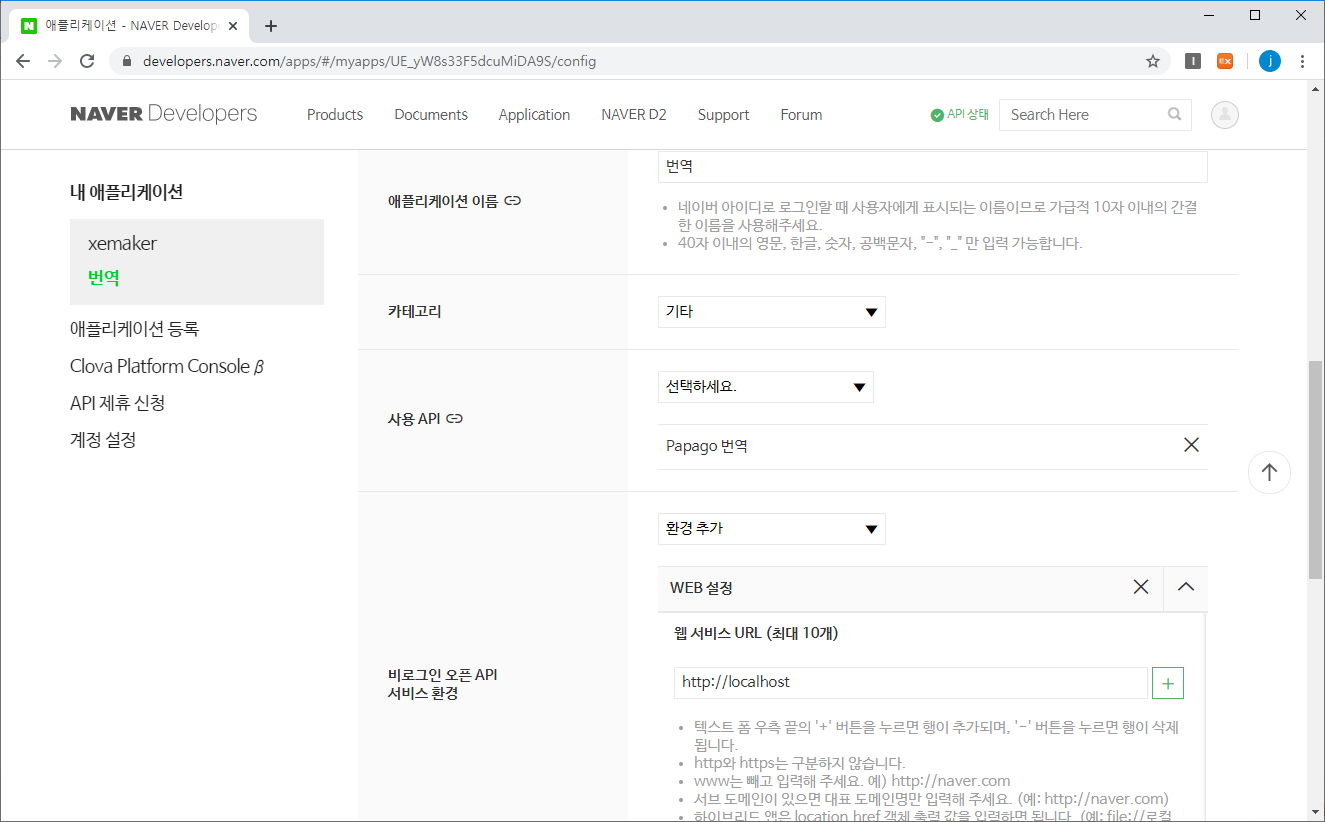
Task: Click the 비로그인 오픈 API 서비스 환경 label
Action: coord(443,684)
